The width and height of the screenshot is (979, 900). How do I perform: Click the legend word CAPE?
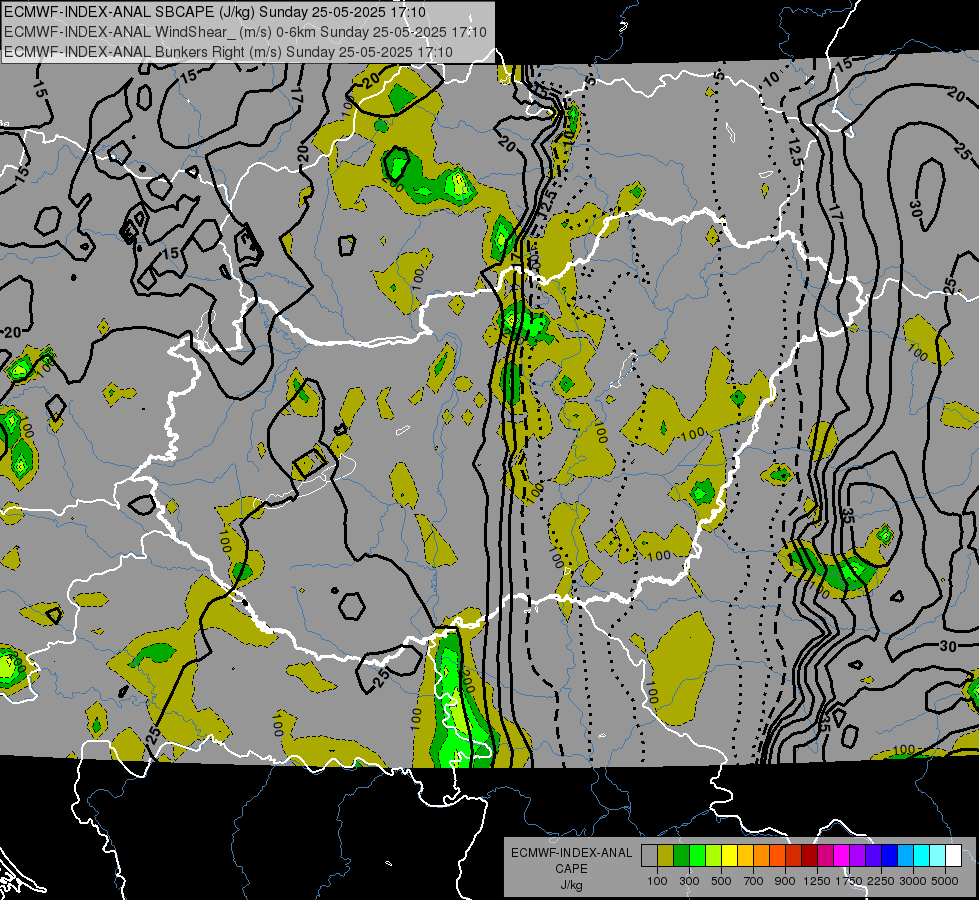(571, 869)
